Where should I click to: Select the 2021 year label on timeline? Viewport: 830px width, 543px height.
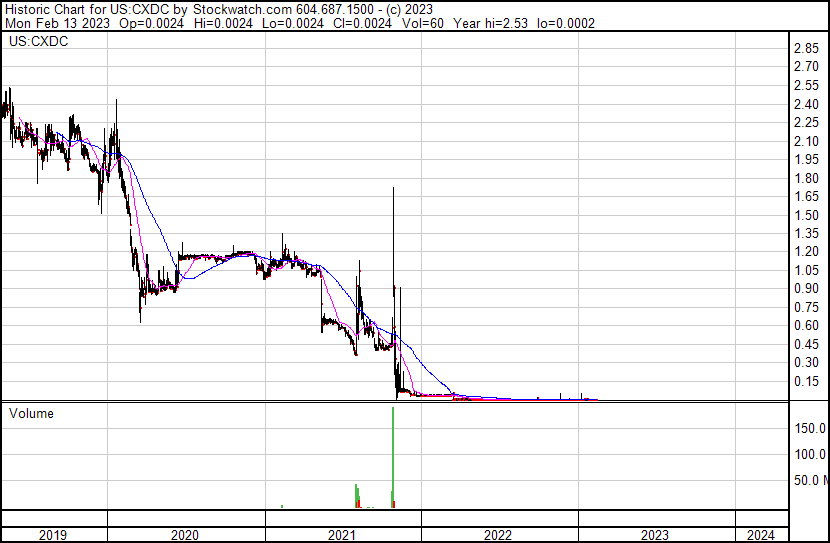[x=342, y=535]
